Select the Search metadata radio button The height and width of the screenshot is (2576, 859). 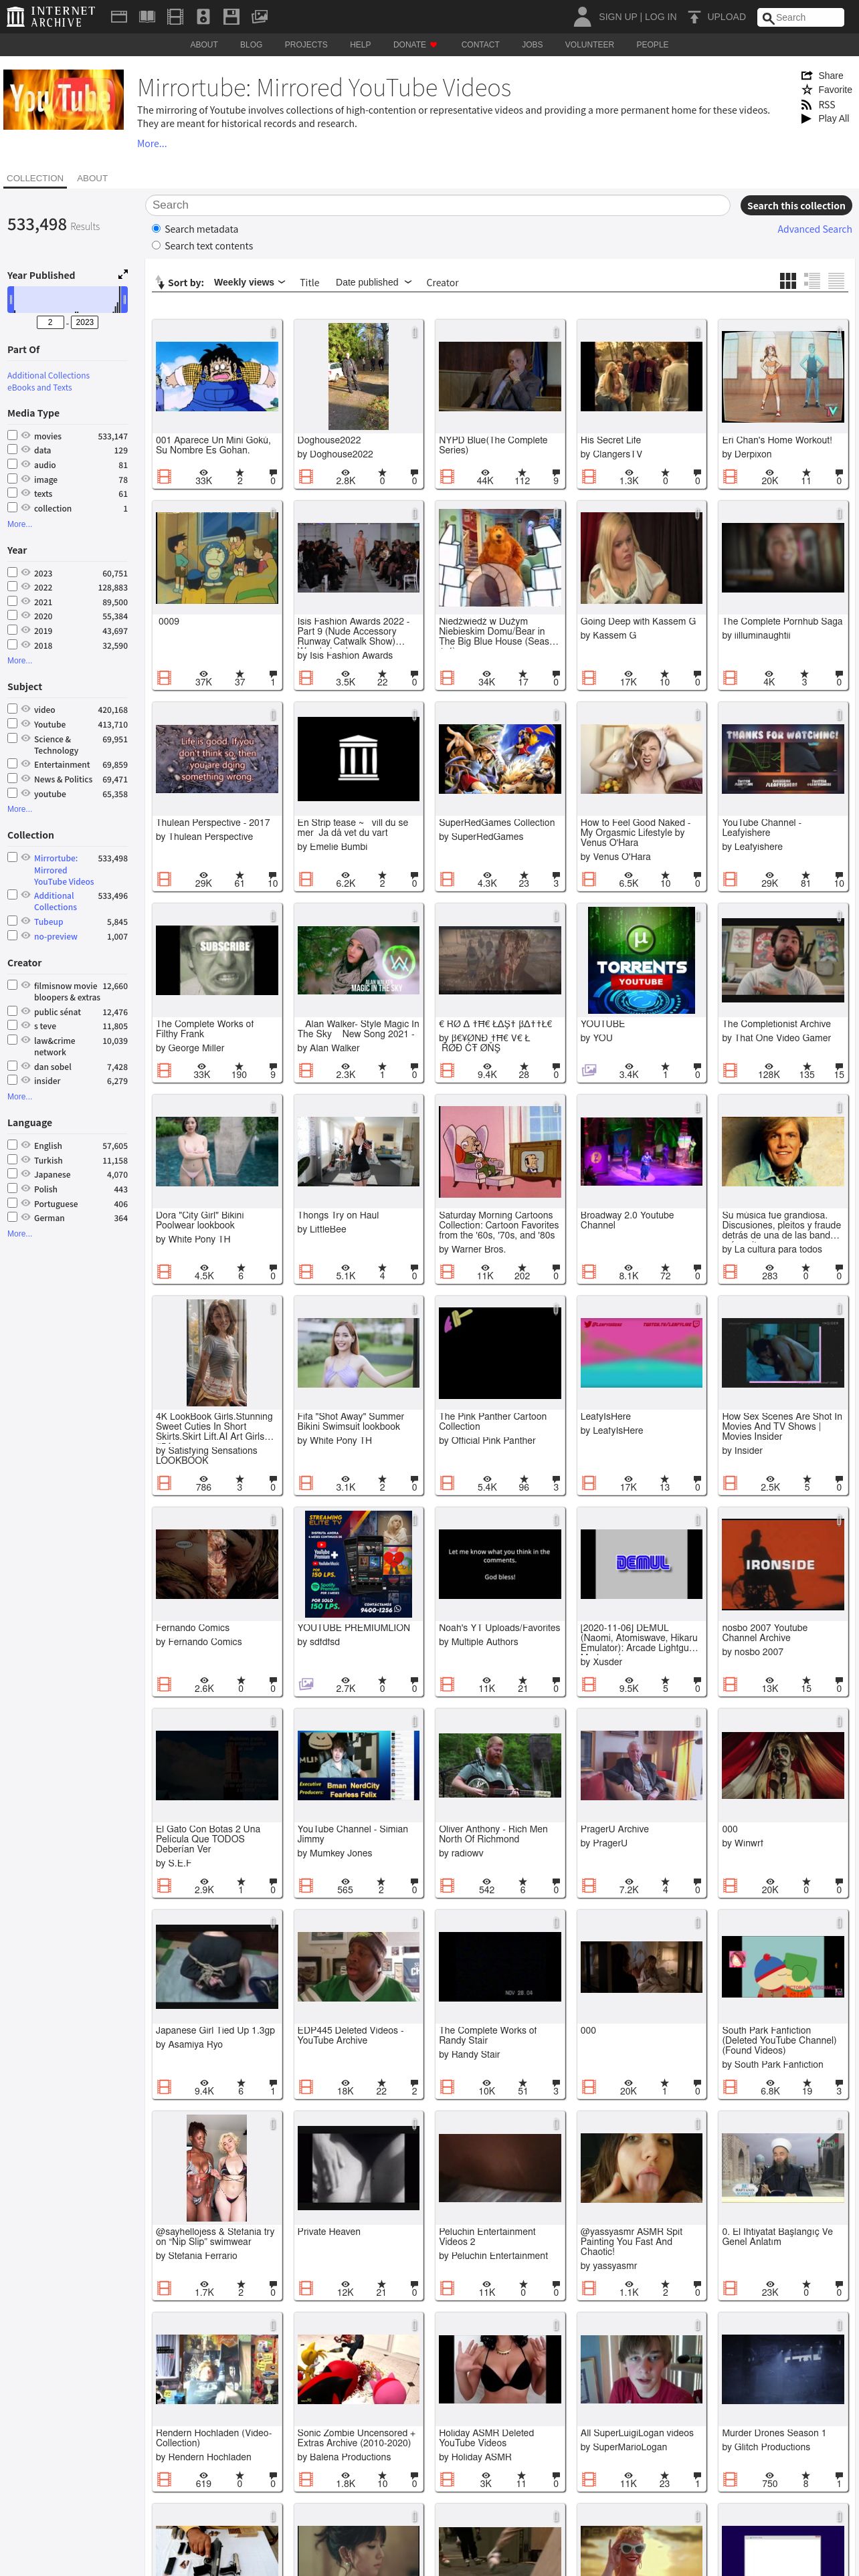(x=156, y=229)
